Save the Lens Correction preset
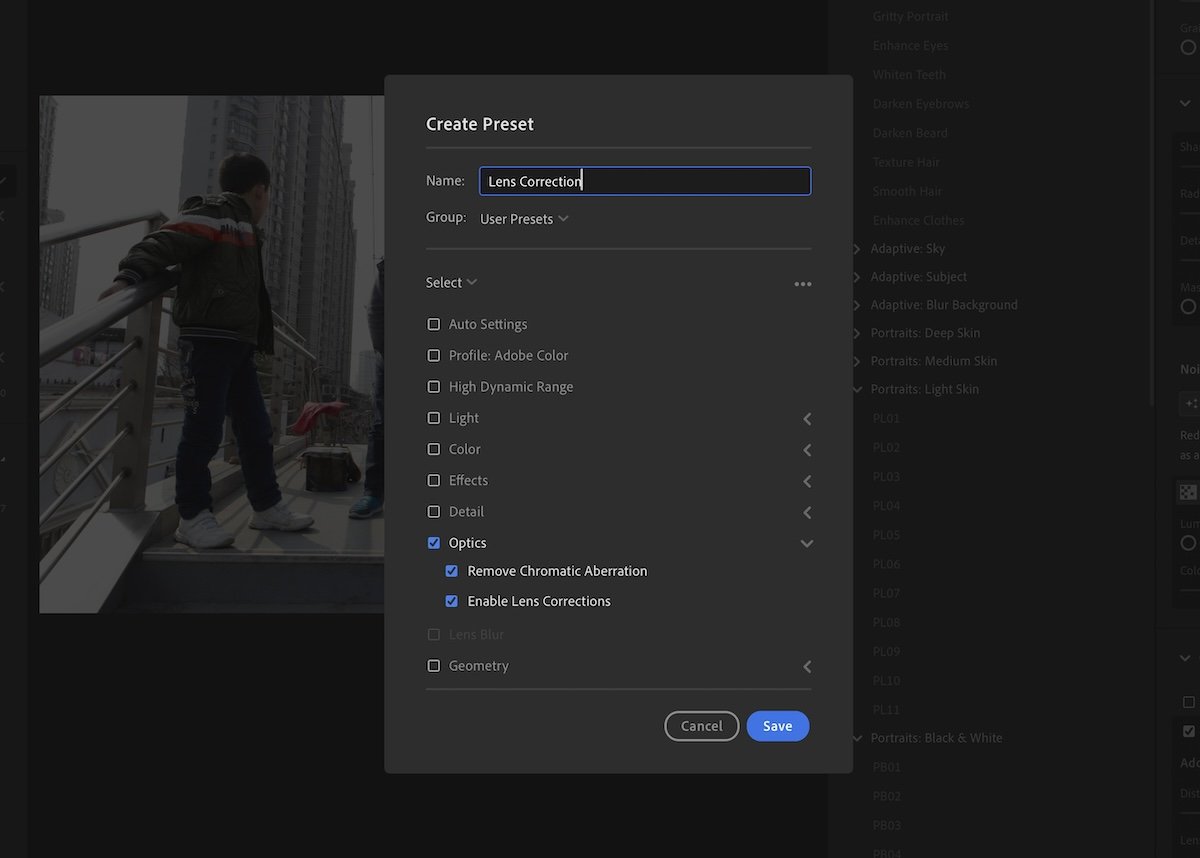This screenshot has height=858, width=1200. coord(778,726)
